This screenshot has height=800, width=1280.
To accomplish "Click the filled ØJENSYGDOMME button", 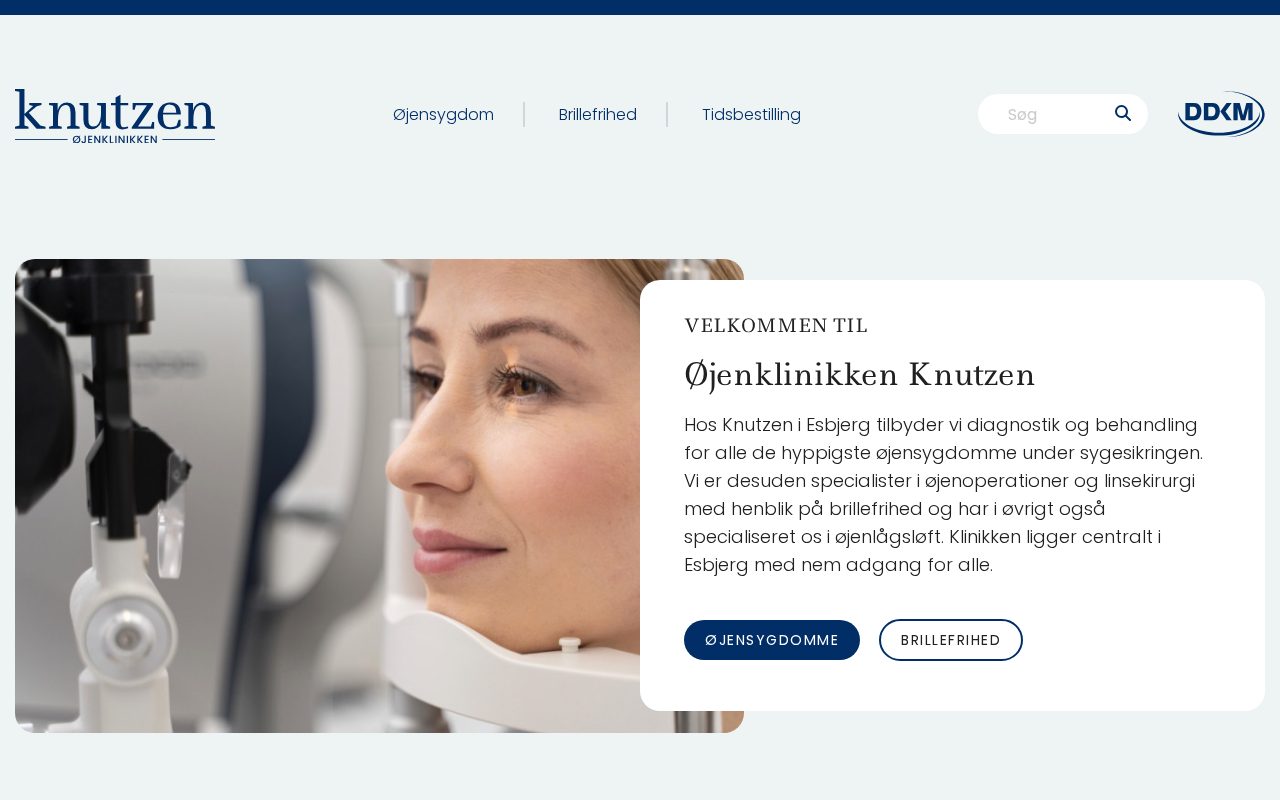I will 772,640.
